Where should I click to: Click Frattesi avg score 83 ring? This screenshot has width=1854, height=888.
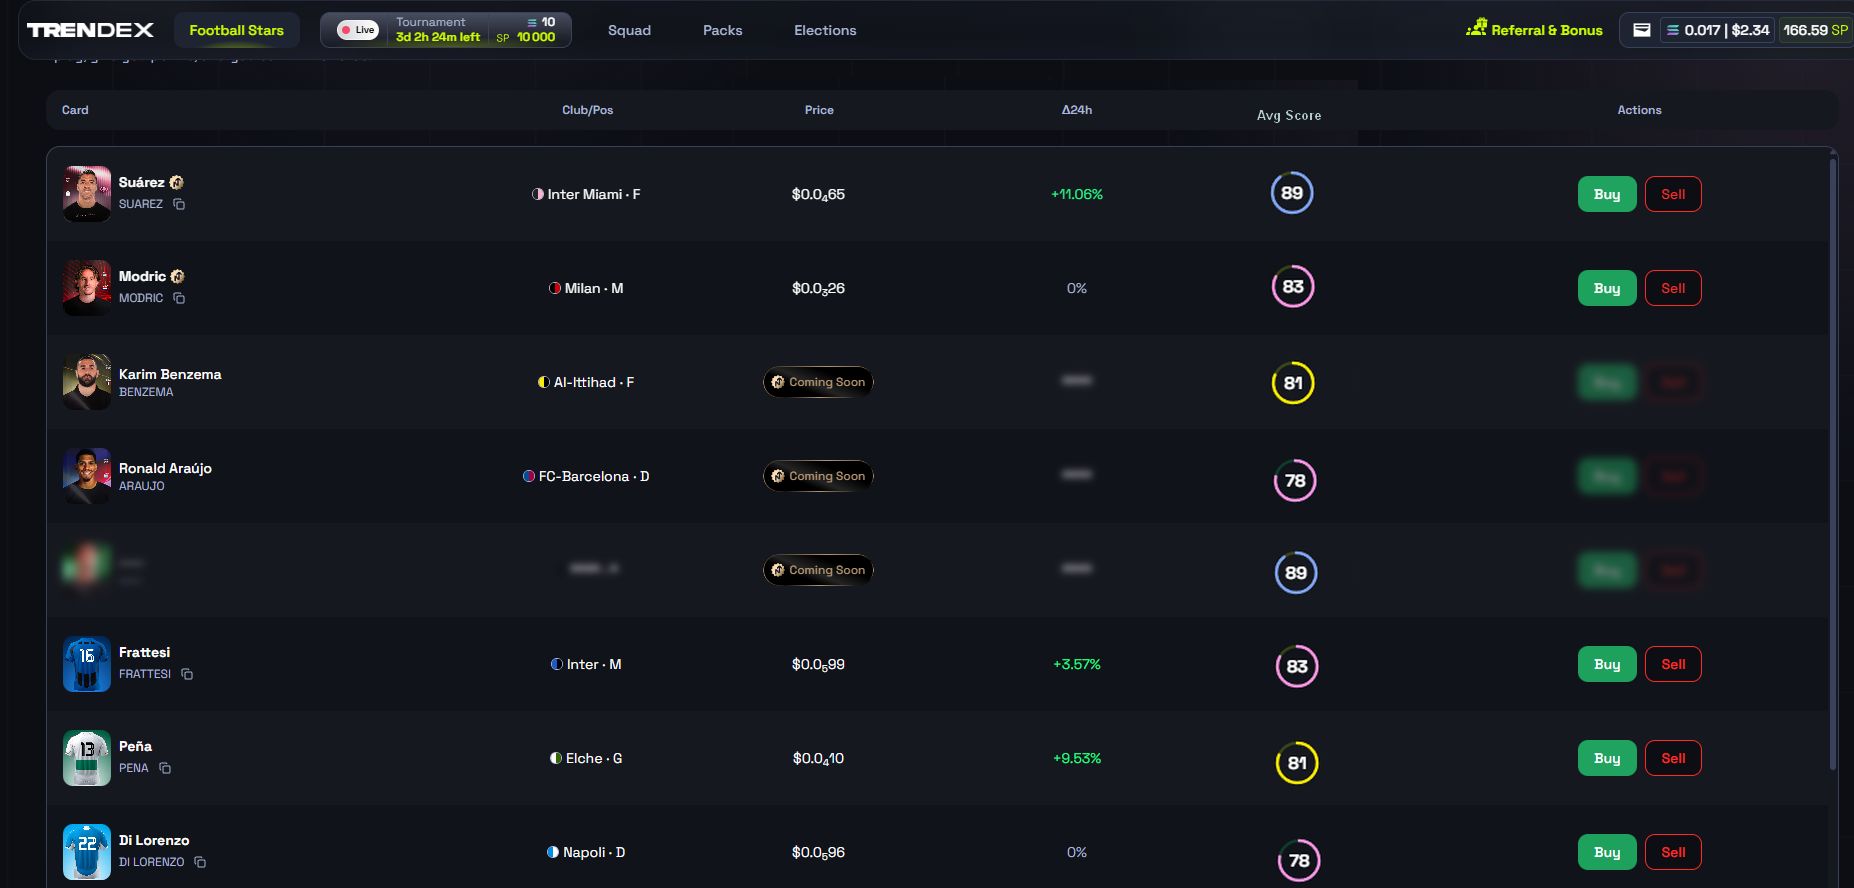click(x=1297, y=666)
